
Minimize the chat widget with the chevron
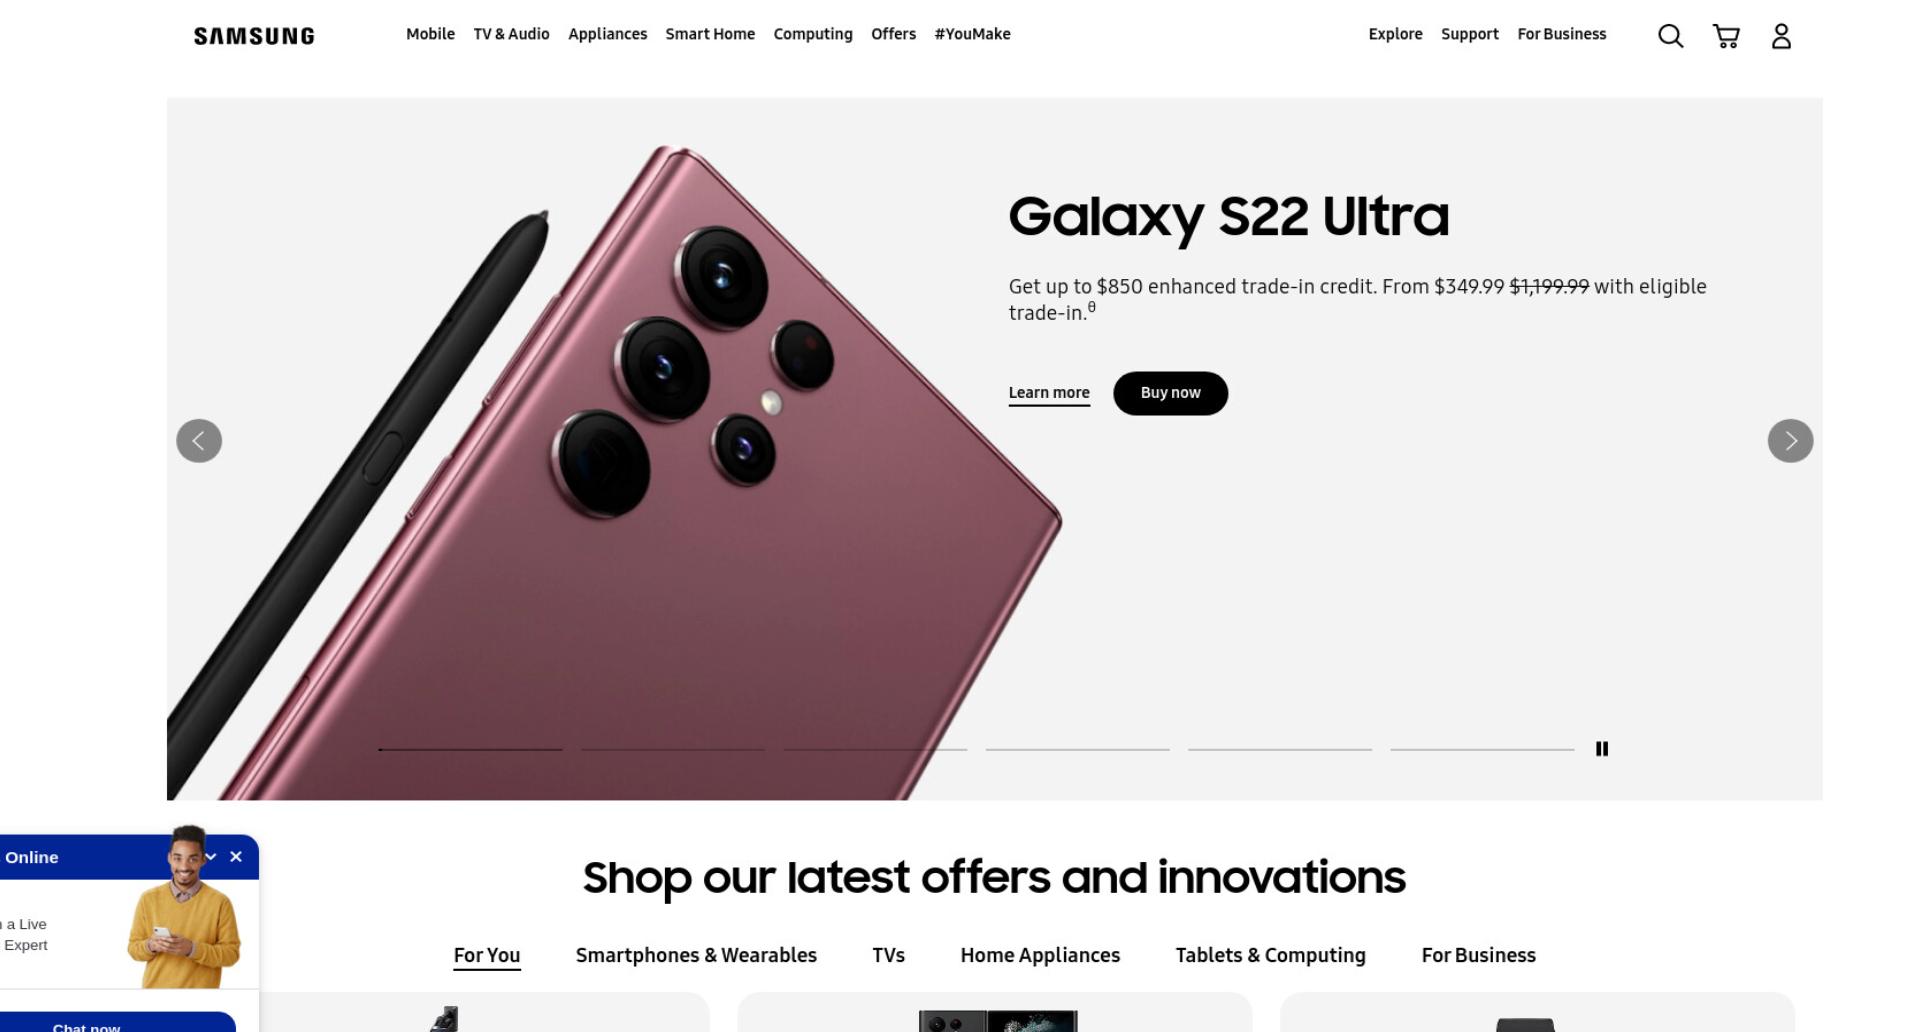(x=211, y=857)
